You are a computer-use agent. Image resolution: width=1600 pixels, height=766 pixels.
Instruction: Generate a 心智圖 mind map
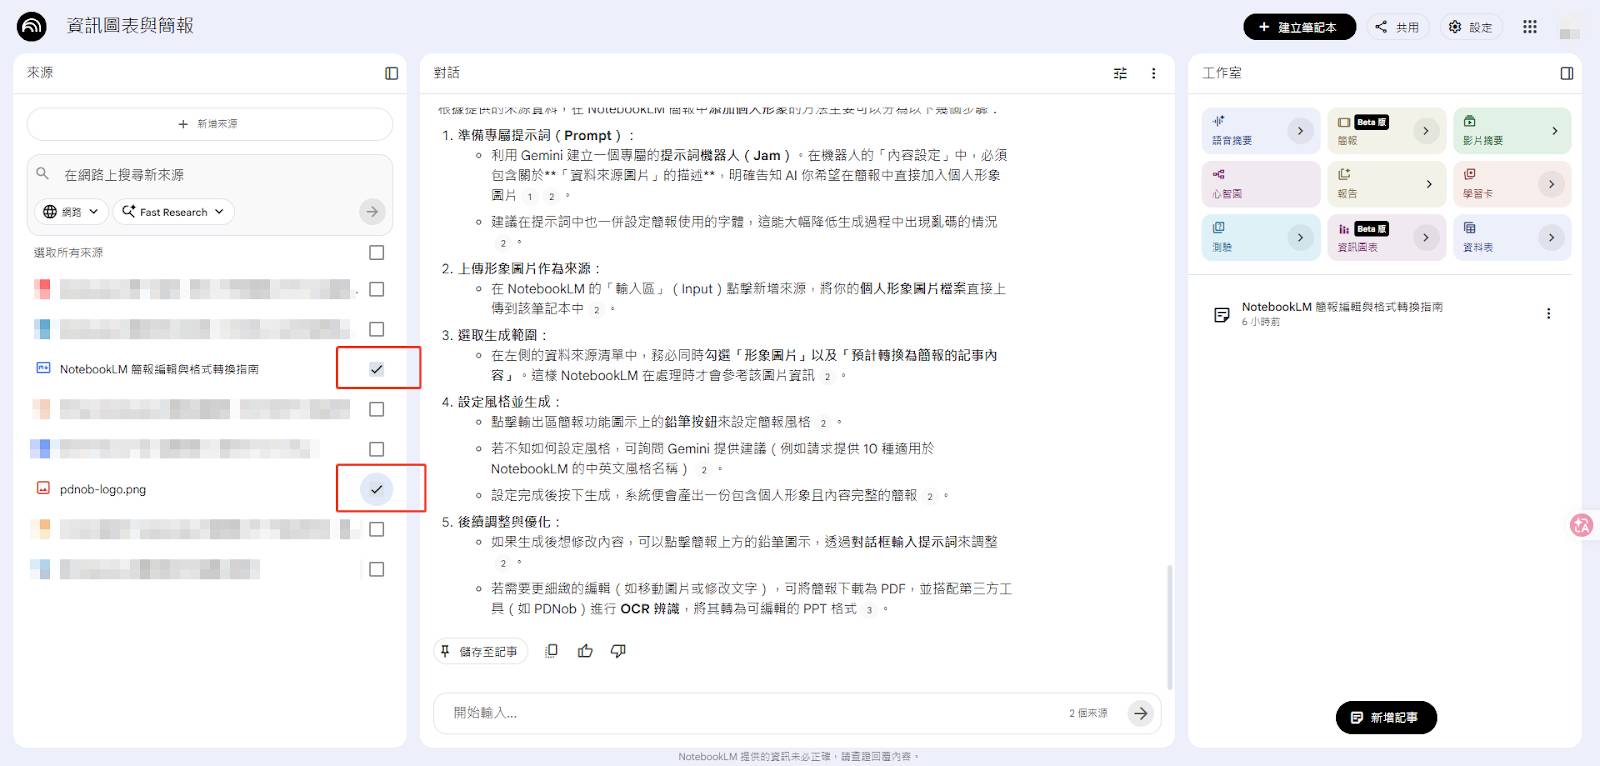[x=1260, y=184]
